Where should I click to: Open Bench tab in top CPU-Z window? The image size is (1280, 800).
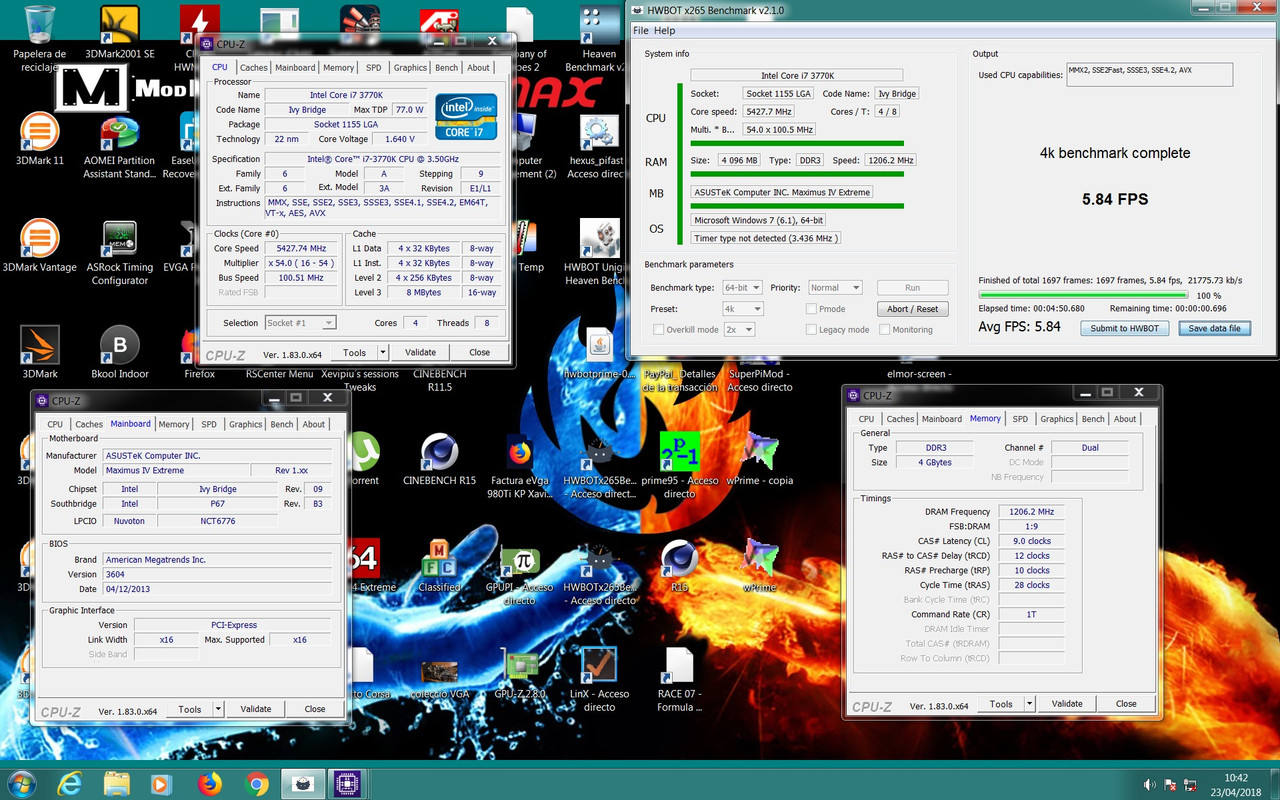(x=447, y=68)
